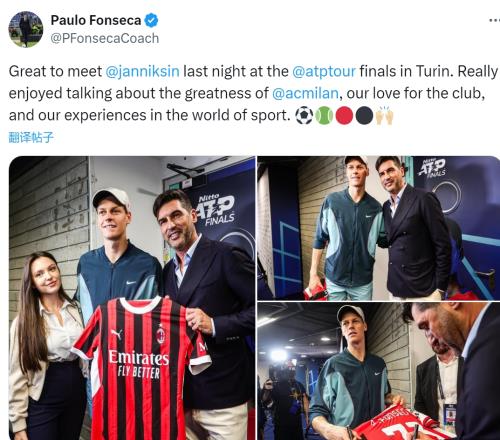The height and width of the screenshot is (440, 500).
Task: Click the tennis ball emoji
Action: [x=324, y=115]
